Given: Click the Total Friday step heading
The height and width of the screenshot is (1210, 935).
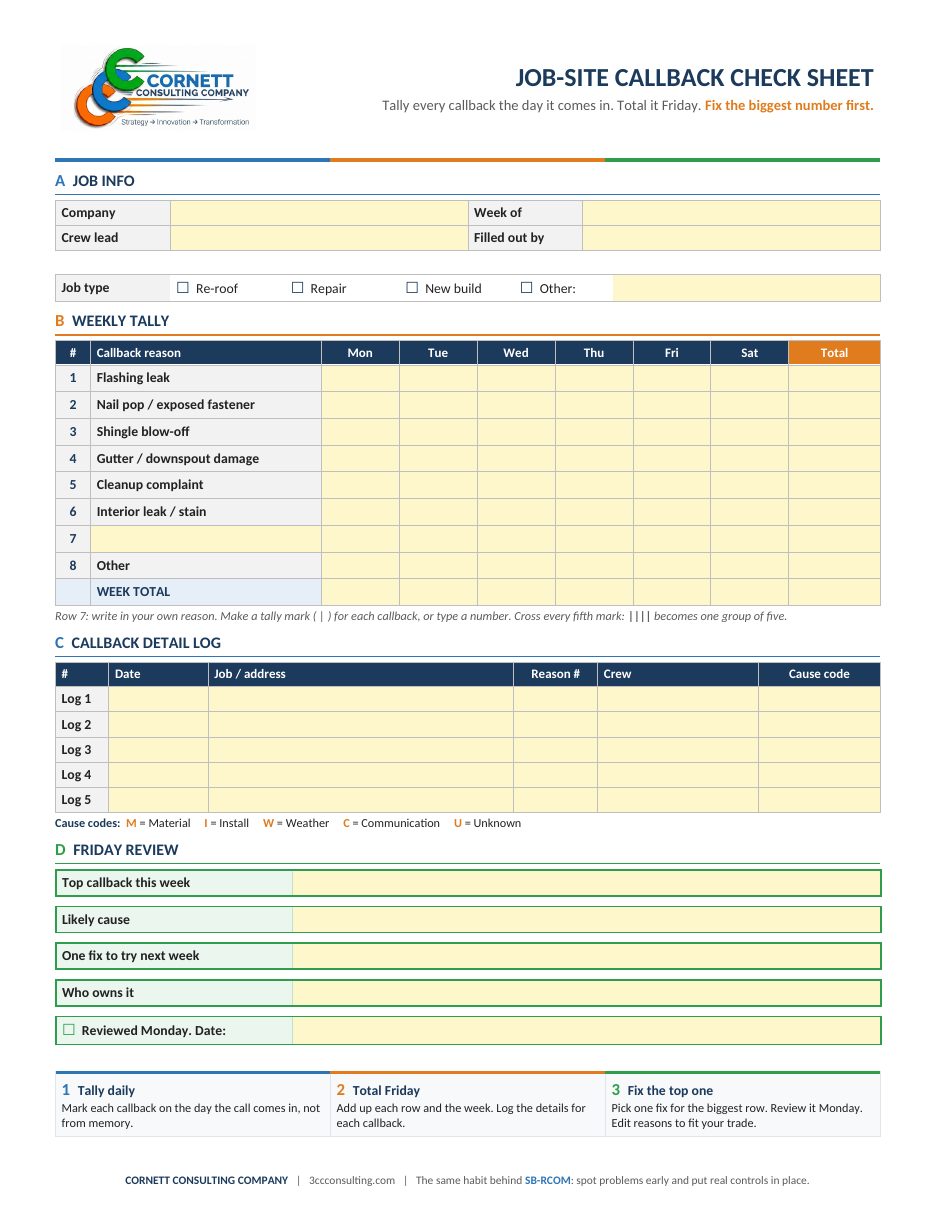Looking at the screenshot, I should click(x=386, y=1091).
